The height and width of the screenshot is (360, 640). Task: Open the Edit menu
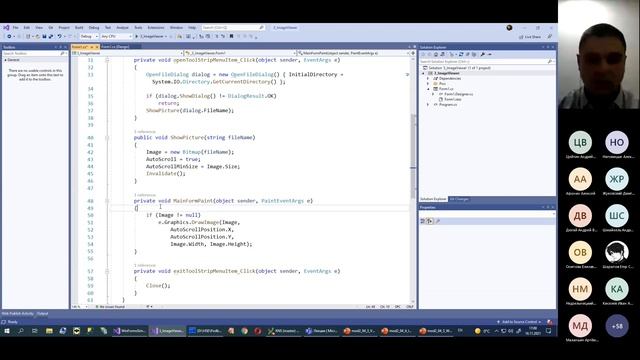[27, 27]
